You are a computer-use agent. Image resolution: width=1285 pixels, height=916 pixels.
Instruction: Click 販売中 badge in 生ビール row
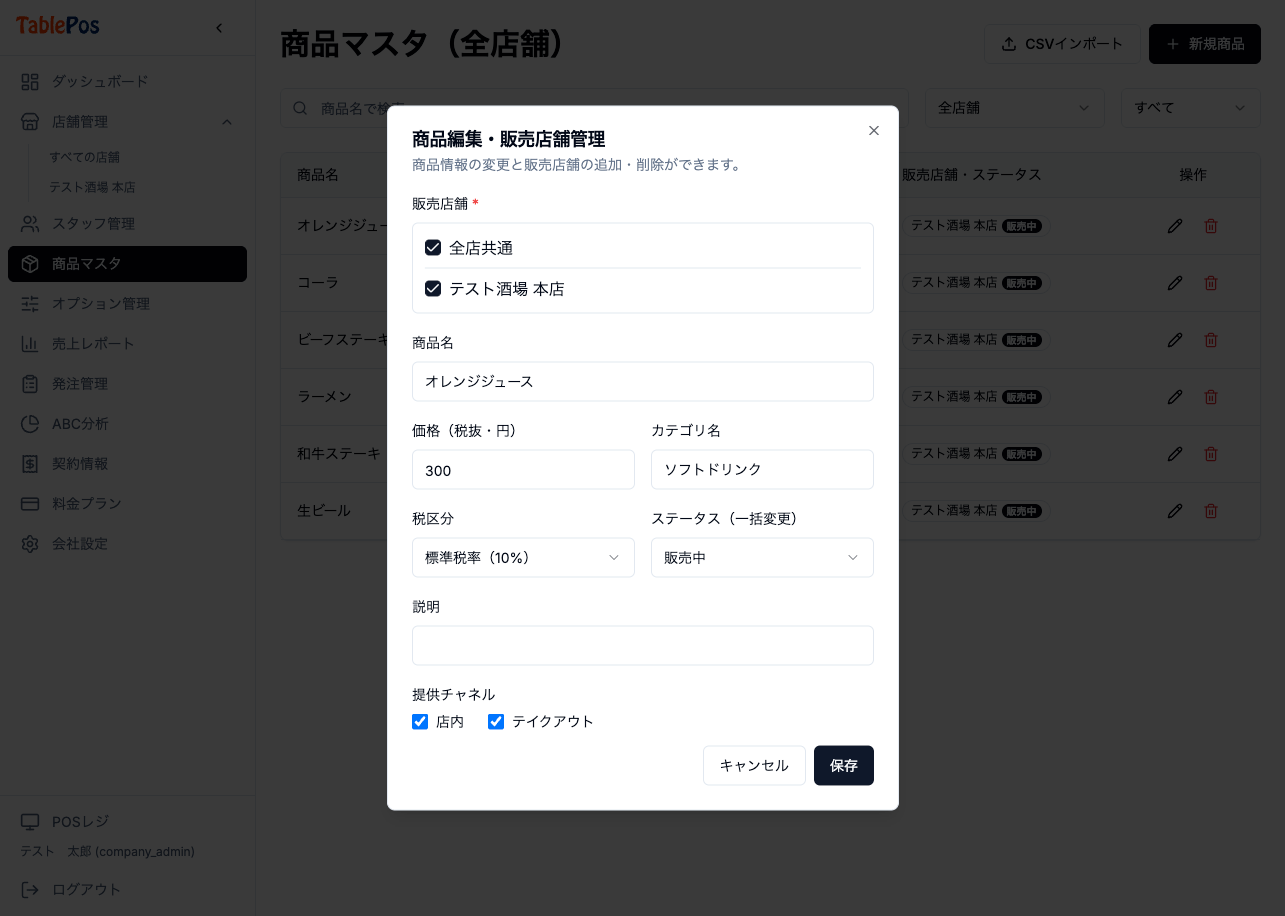point(1023,511)
